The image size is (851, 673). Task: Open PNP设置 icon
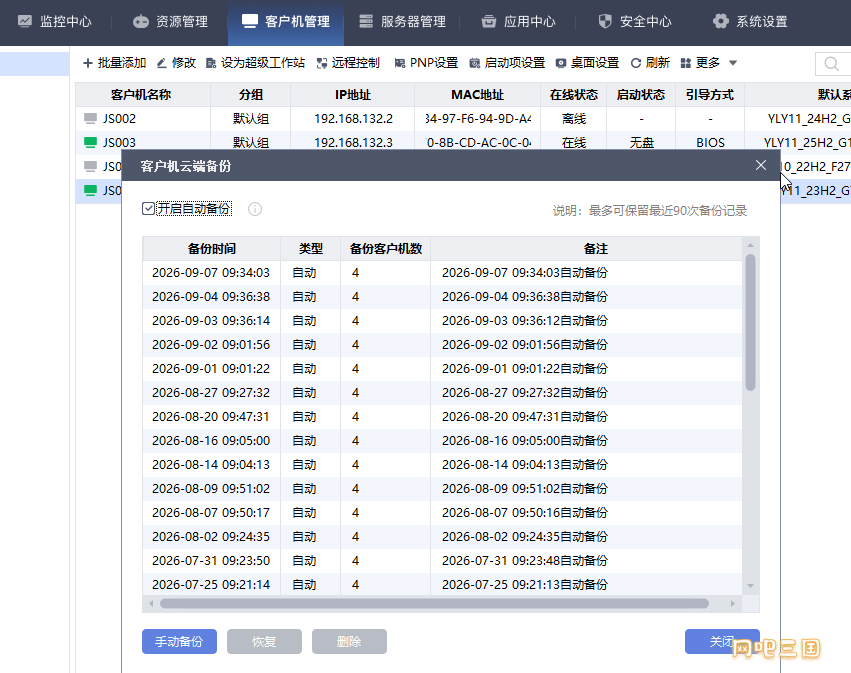point(399,64)
